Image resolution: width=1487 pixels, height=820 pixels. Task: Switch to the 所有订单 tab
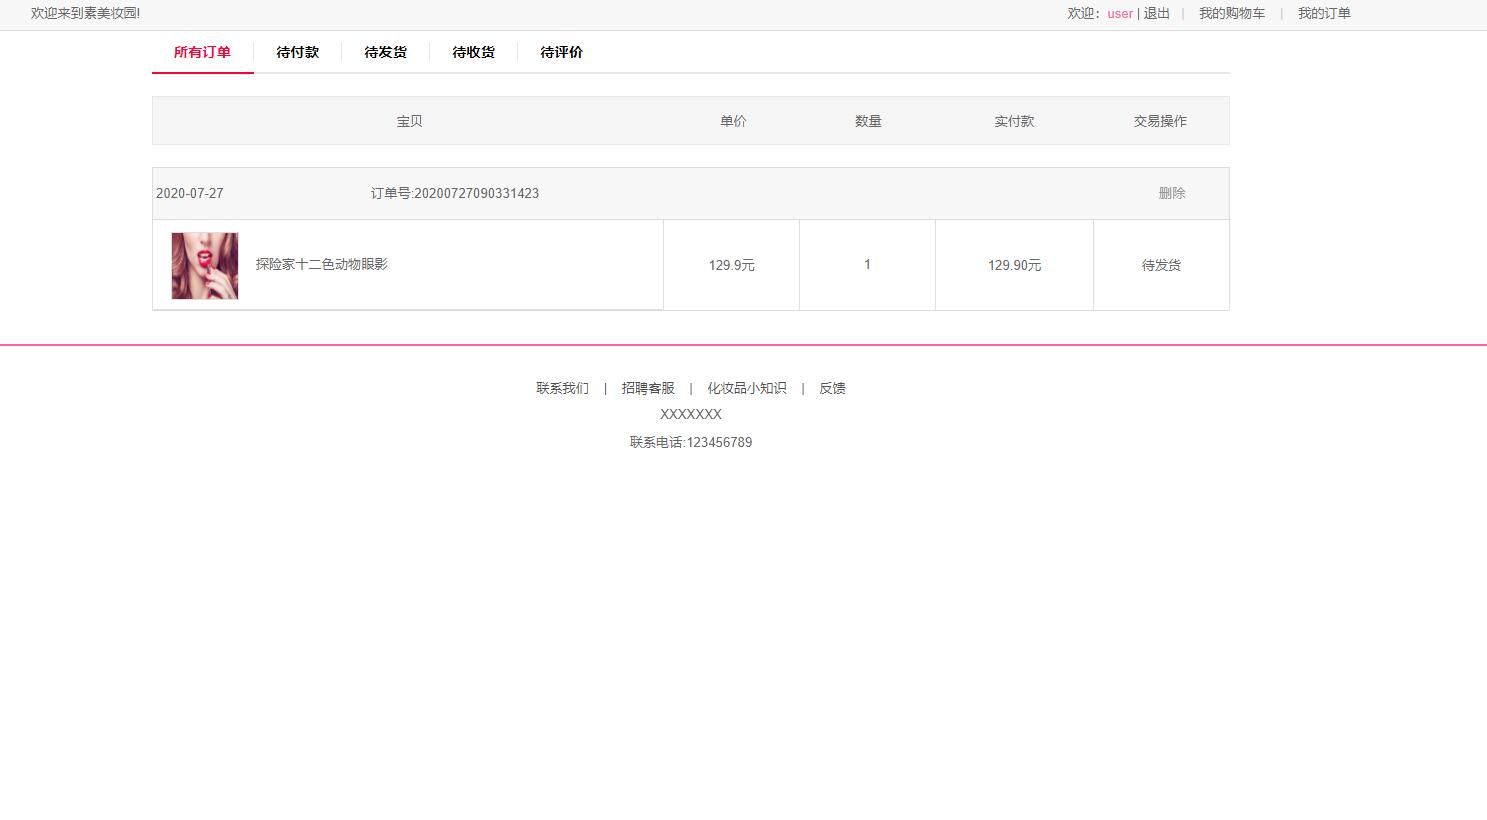[x=202, y=52]
